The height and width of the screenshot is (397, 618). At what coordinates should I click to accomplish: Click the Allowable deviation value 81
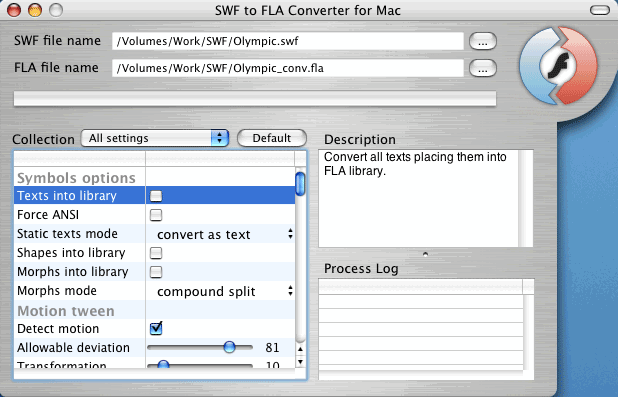click(272, 347)
